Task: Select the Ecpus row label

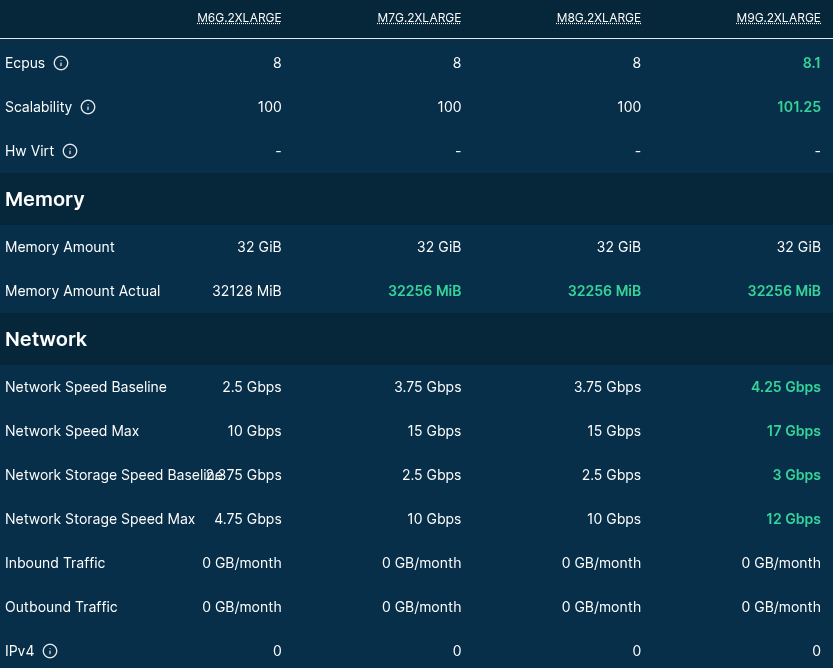Action: (25, 63)
